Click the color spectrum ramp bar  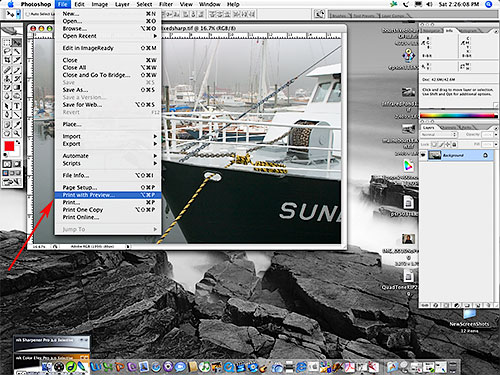pos(458,116)
